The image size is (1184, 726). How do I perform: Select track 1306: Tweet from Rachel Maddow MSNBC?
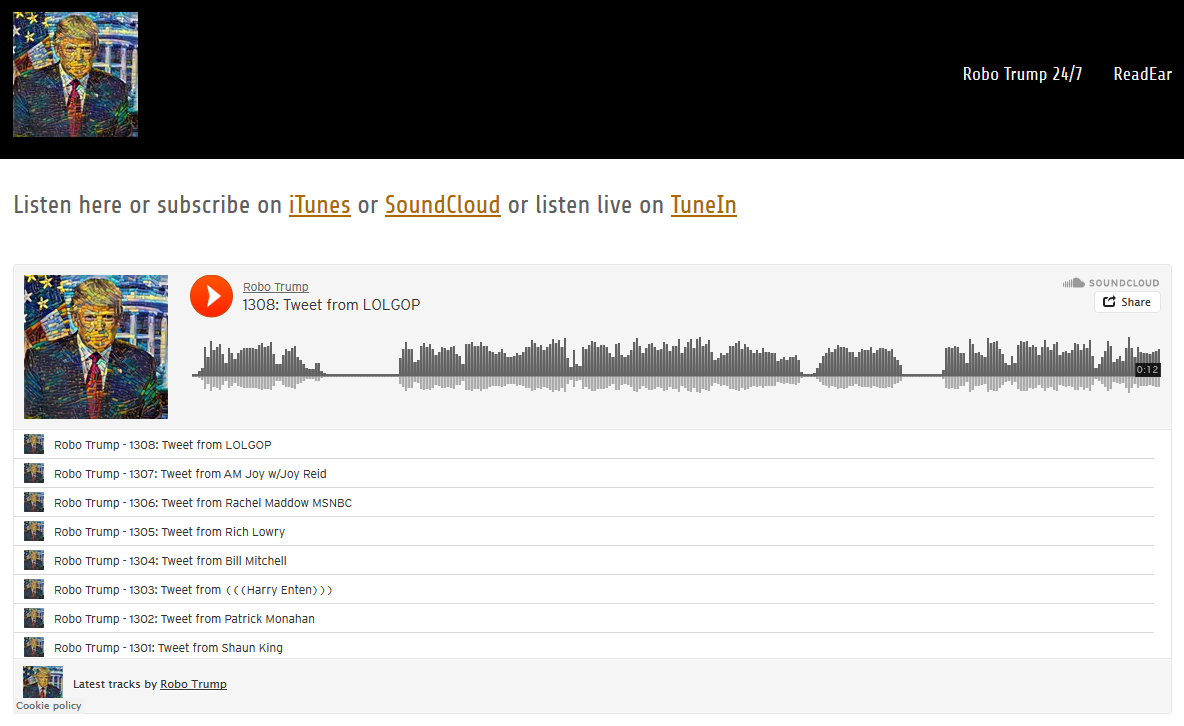click(584, 502)
